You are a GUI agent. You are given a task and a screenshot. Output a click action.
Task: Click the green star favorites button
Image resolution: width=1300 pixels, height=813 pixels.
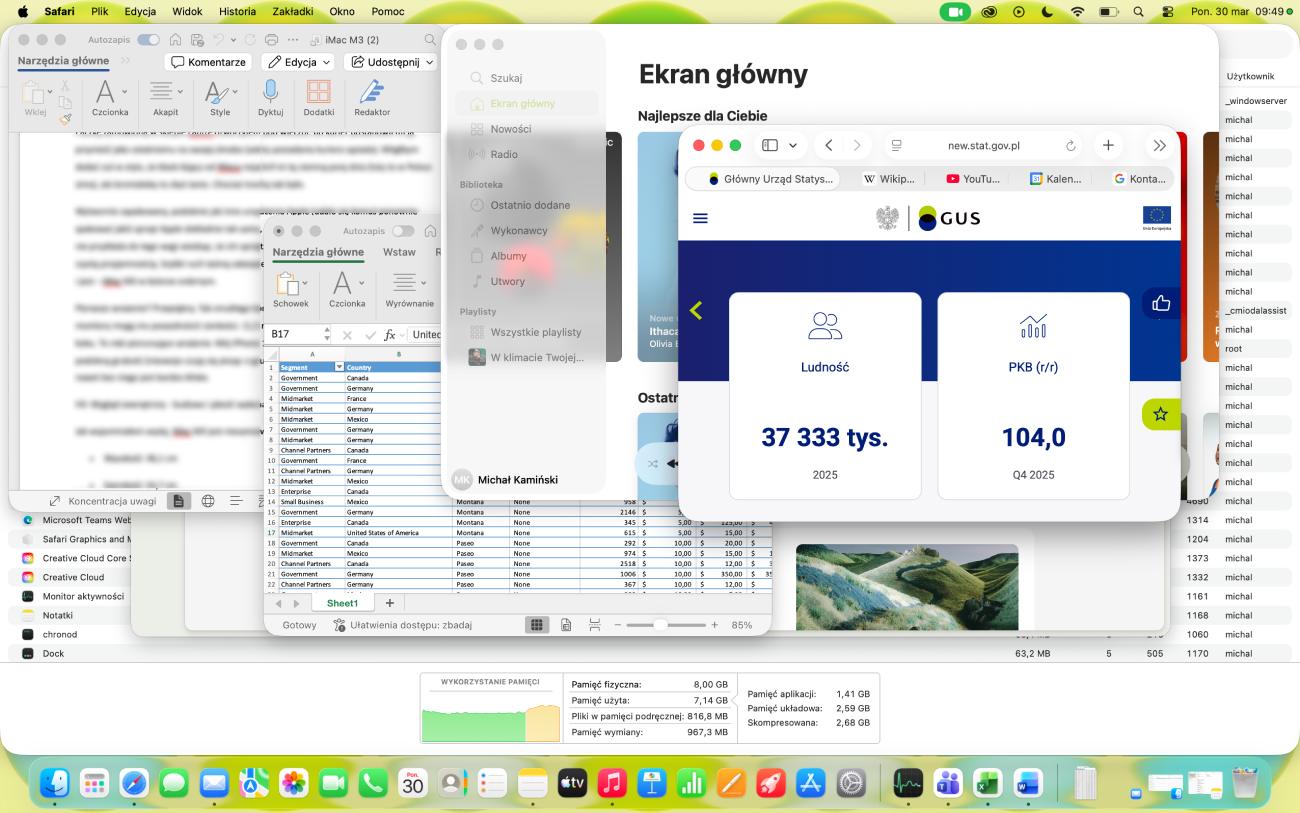pyautogui.click(x=1160, y=414)
